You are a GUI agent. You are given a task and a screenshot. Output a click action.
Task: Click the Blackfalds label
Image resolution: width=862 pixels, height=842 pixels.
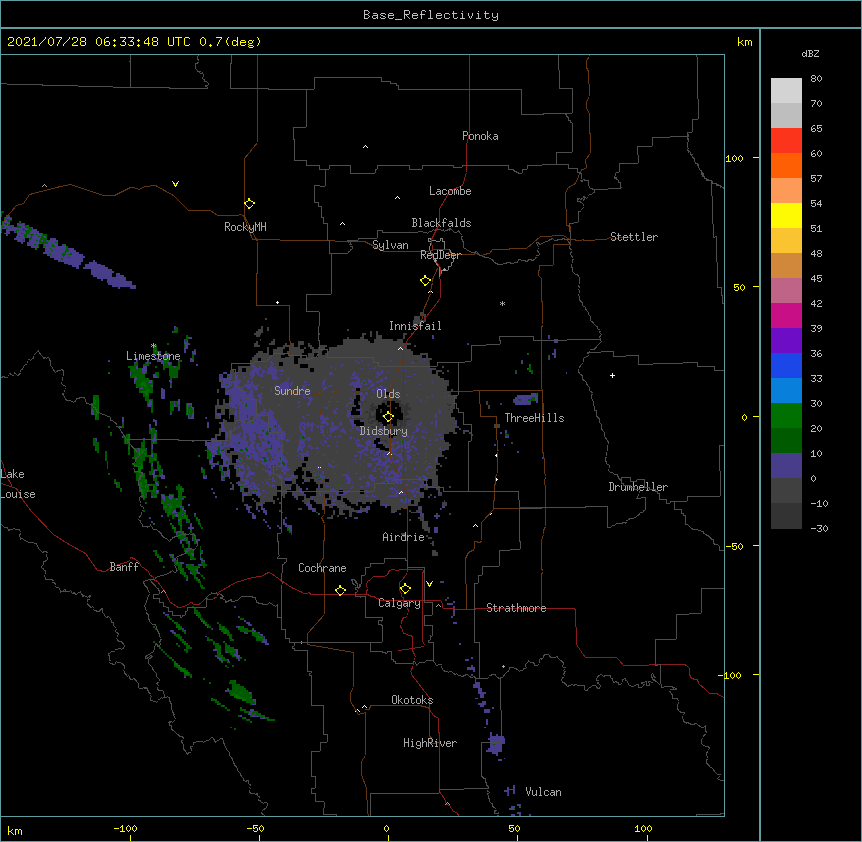[x=441, y=223]
